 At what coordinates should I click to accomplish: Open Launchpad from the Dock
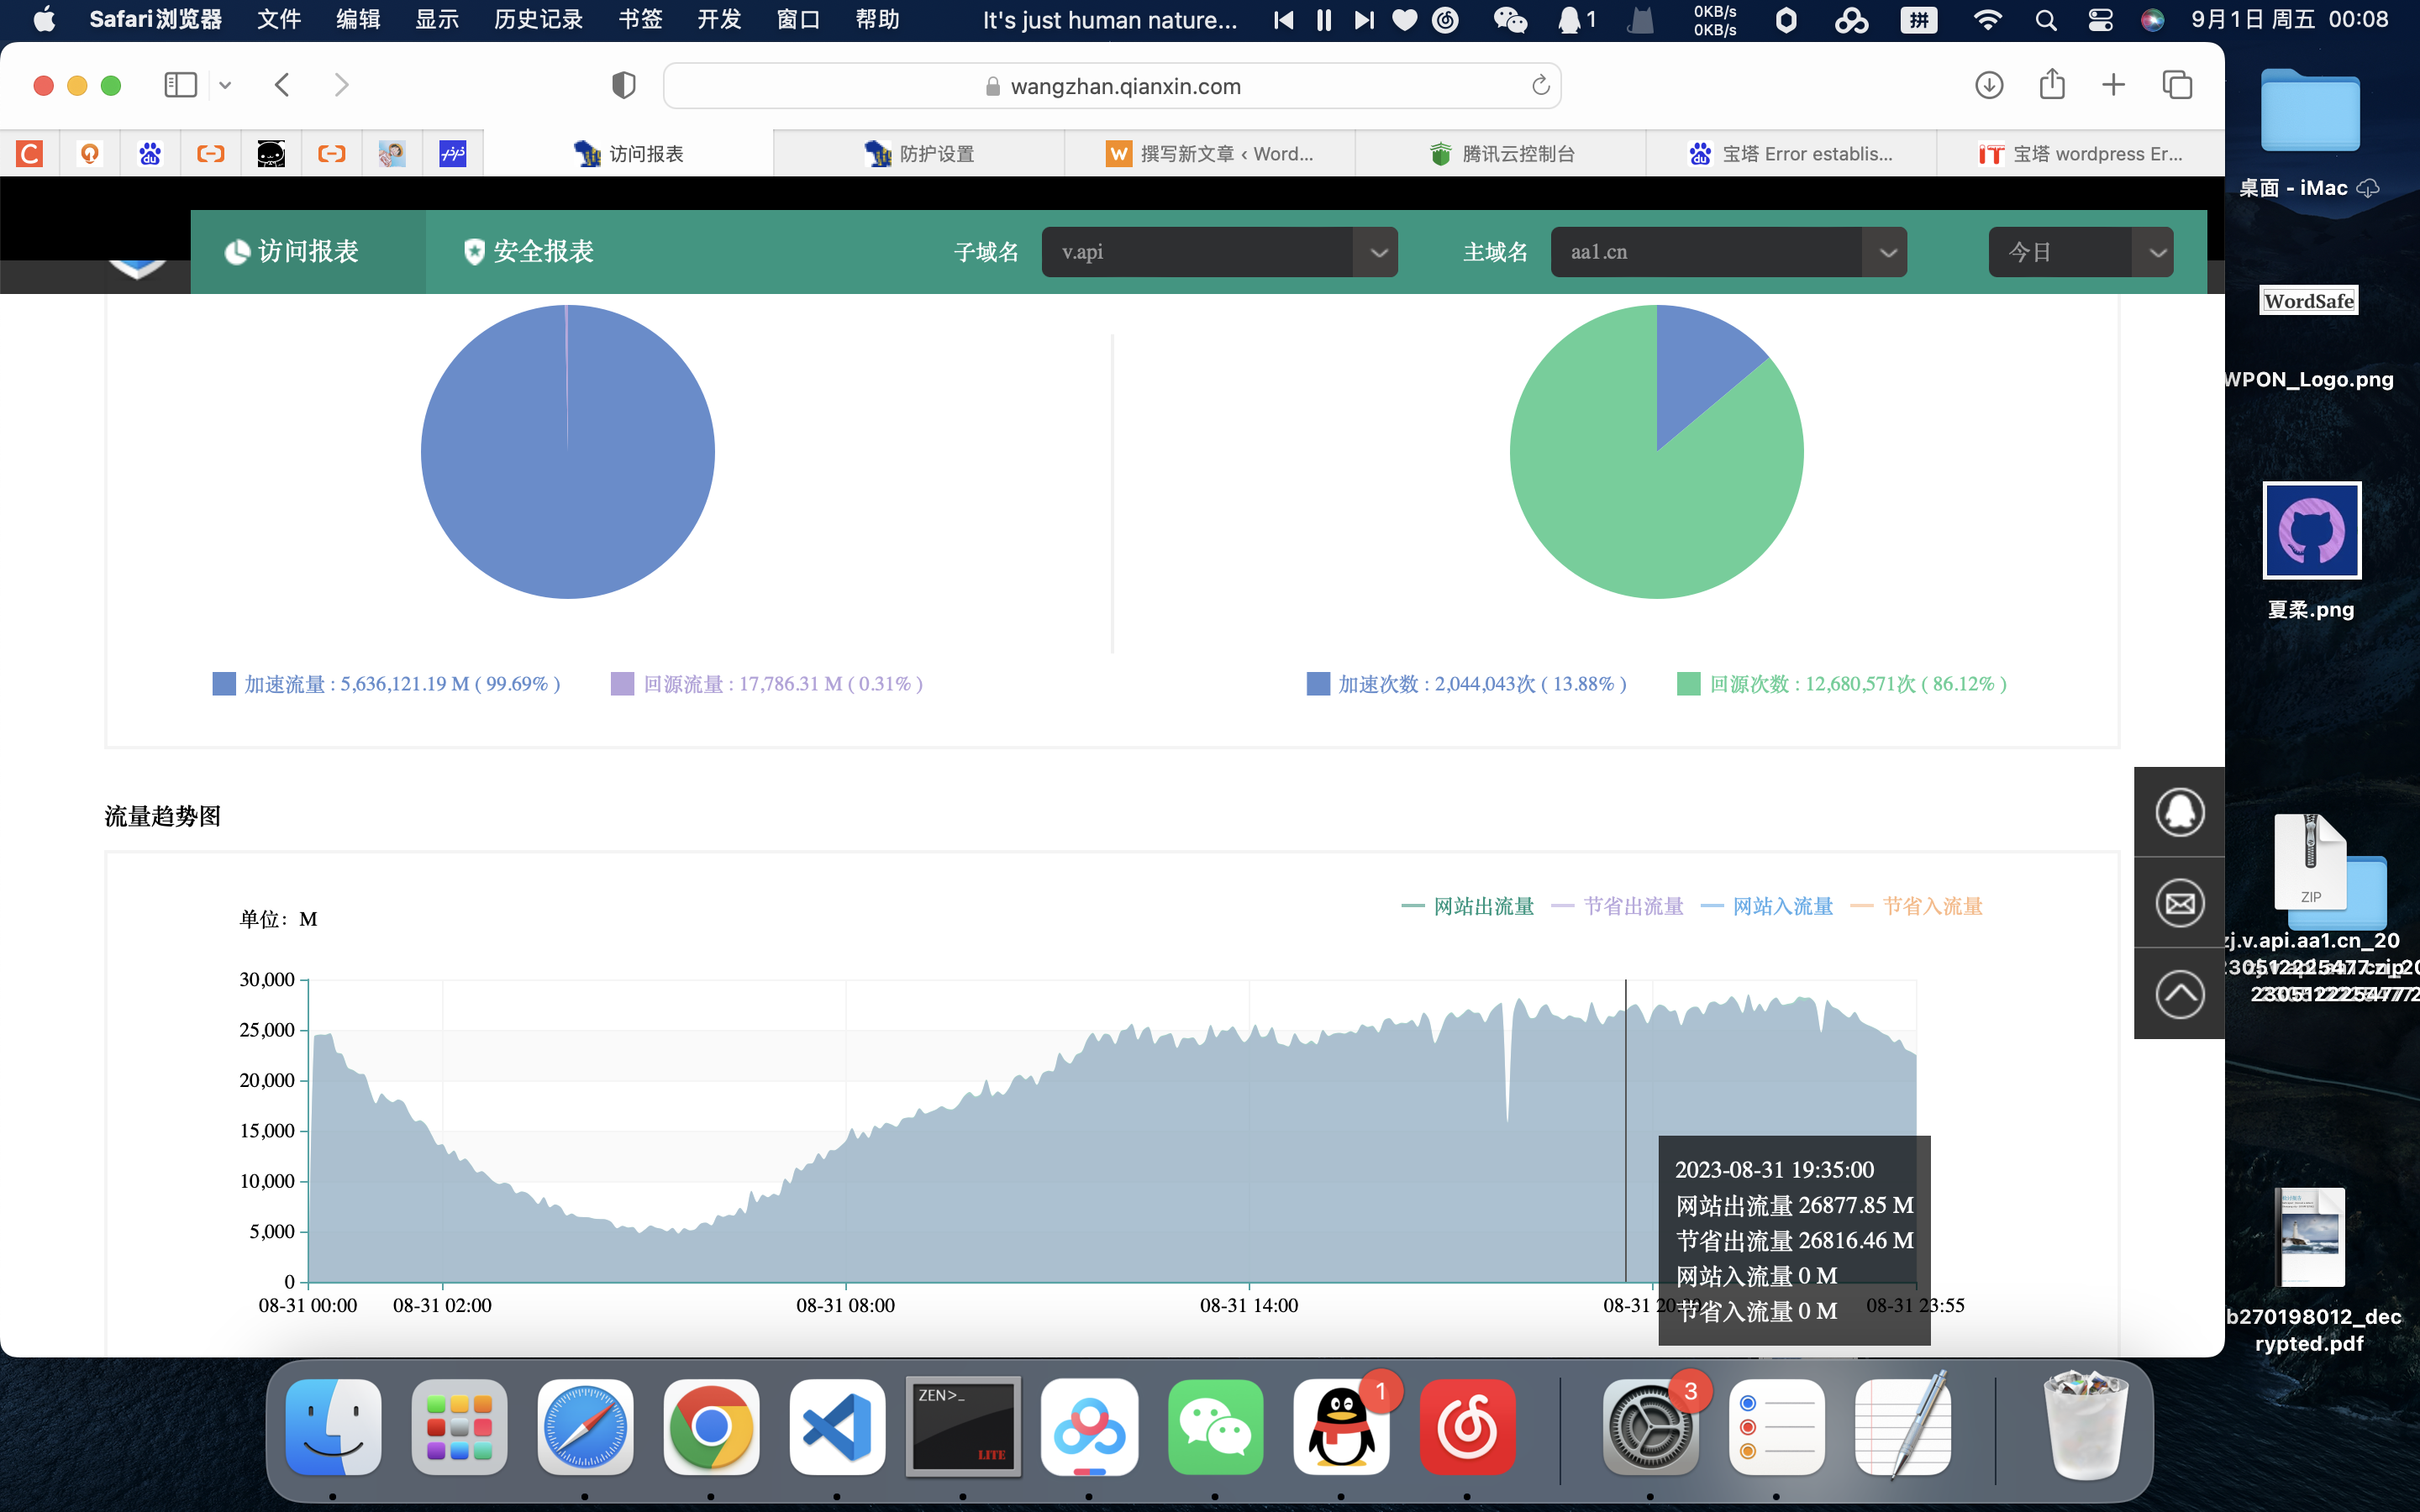[459, 1427]
